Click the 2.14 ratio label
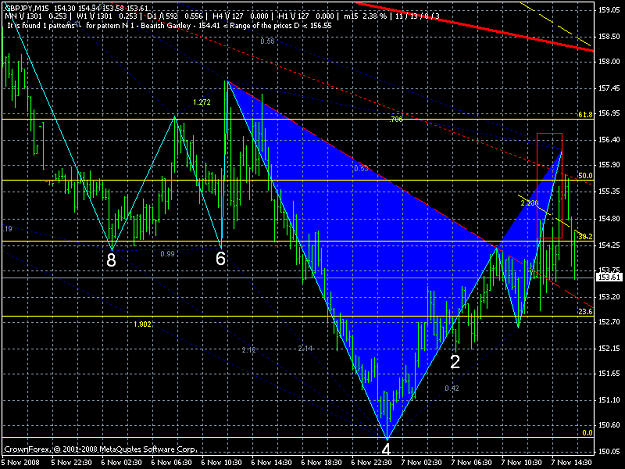The image size is (625, 469). (305, 348)
